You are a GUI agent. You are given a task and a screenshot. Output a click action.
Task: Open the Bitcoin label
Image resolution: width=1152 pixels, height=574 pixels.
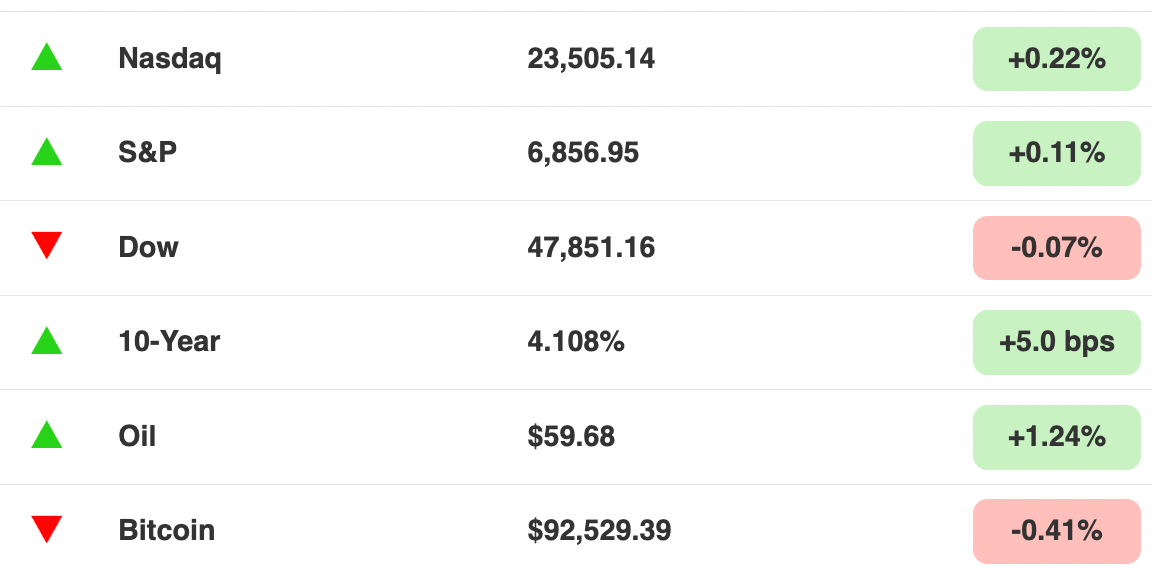click(x=167, y=530)
